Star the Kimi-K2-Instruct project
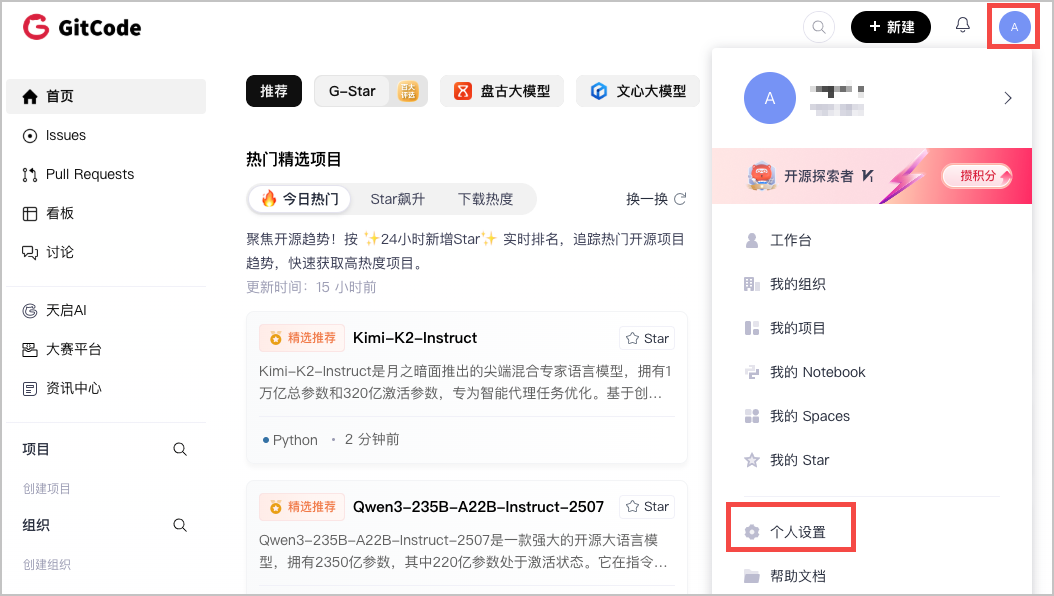The width and height of the screenshot is (1054, 596). [647, 339]
